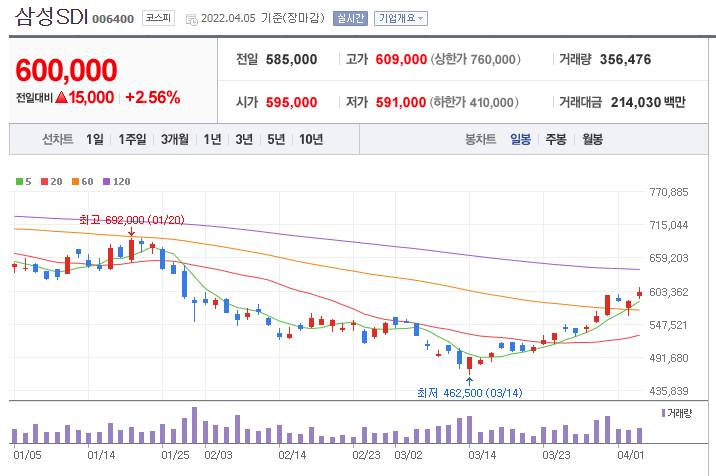Click the 하한가 410,000 text
The width and height of the screenshot is (716, 476).
pyautogui.click(x=474, y=102)
